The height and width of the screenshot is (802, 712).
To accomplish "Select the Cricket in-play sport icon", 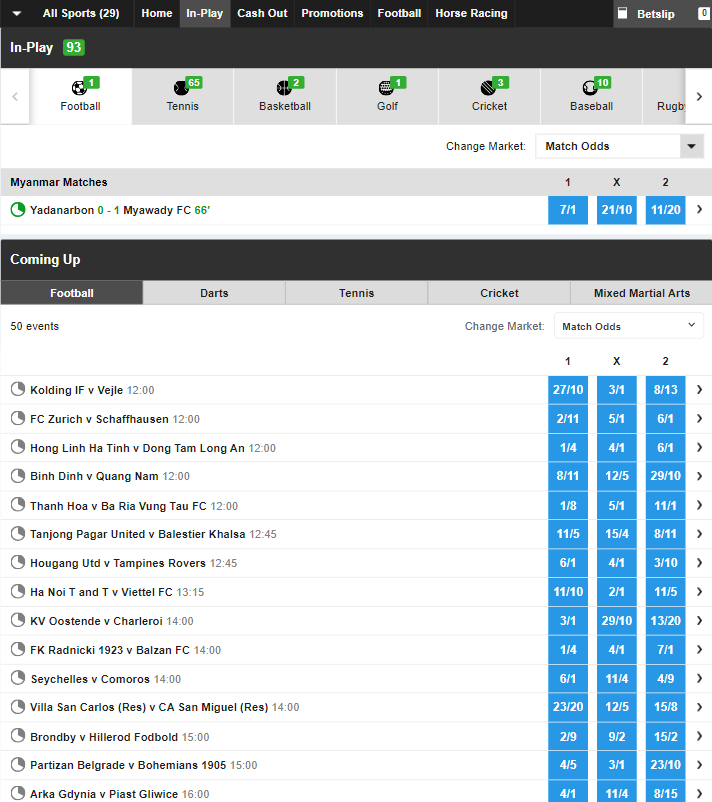I will click(x=488, y=88).
